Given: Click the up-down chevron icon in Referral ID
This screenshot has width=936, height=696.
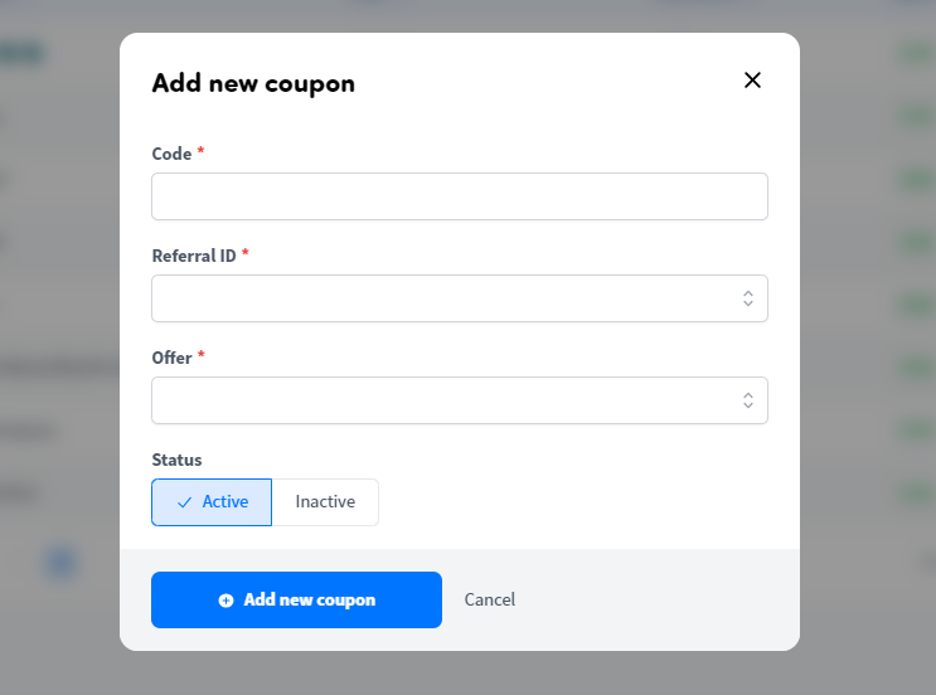Looking at the screenshot, I should (x=748, y=298).
